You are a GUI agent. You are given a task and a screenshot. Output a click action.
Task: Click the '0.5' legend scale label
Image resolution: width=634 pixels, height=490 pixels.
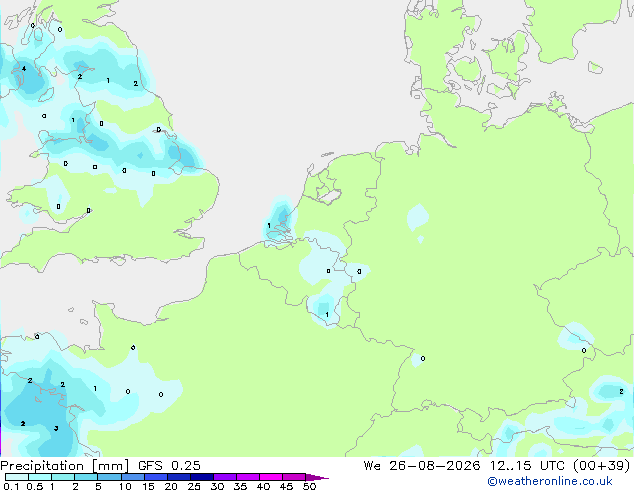[35, 486]
